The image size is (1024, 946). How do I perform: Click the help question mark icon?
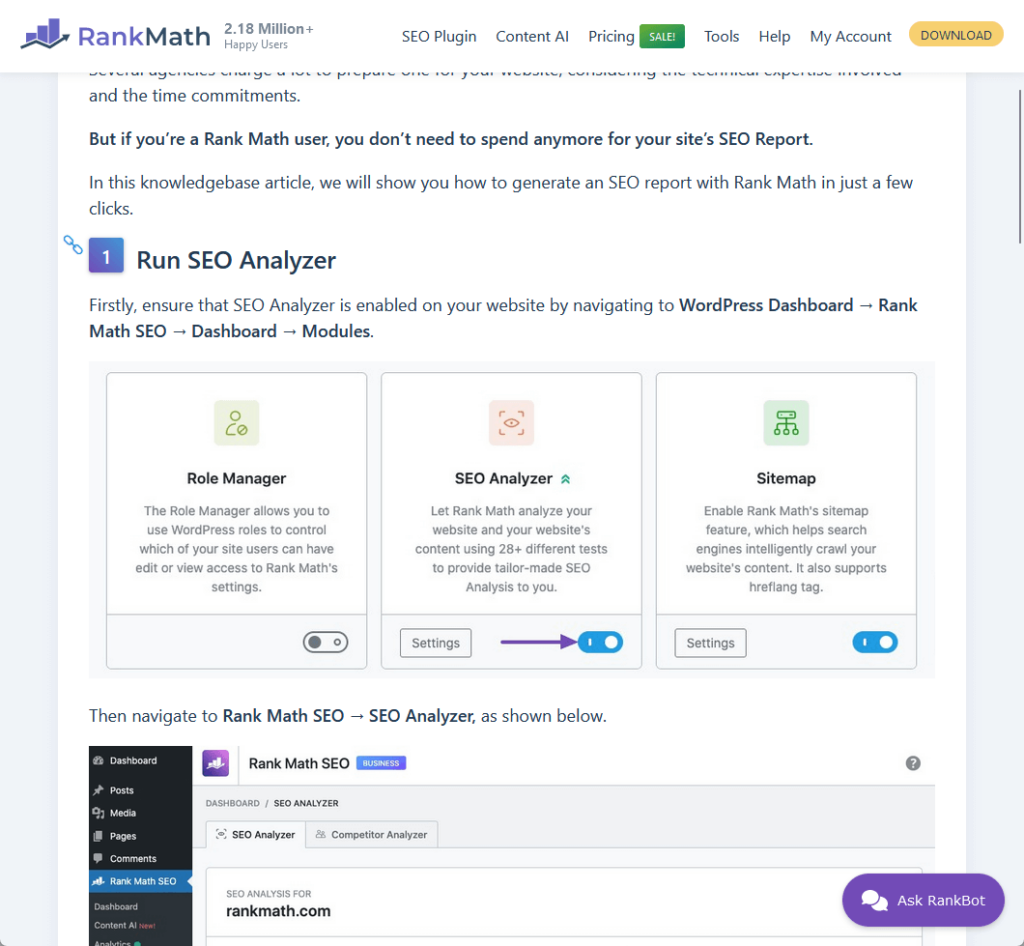pyautogui.click(x=913, y=763)
